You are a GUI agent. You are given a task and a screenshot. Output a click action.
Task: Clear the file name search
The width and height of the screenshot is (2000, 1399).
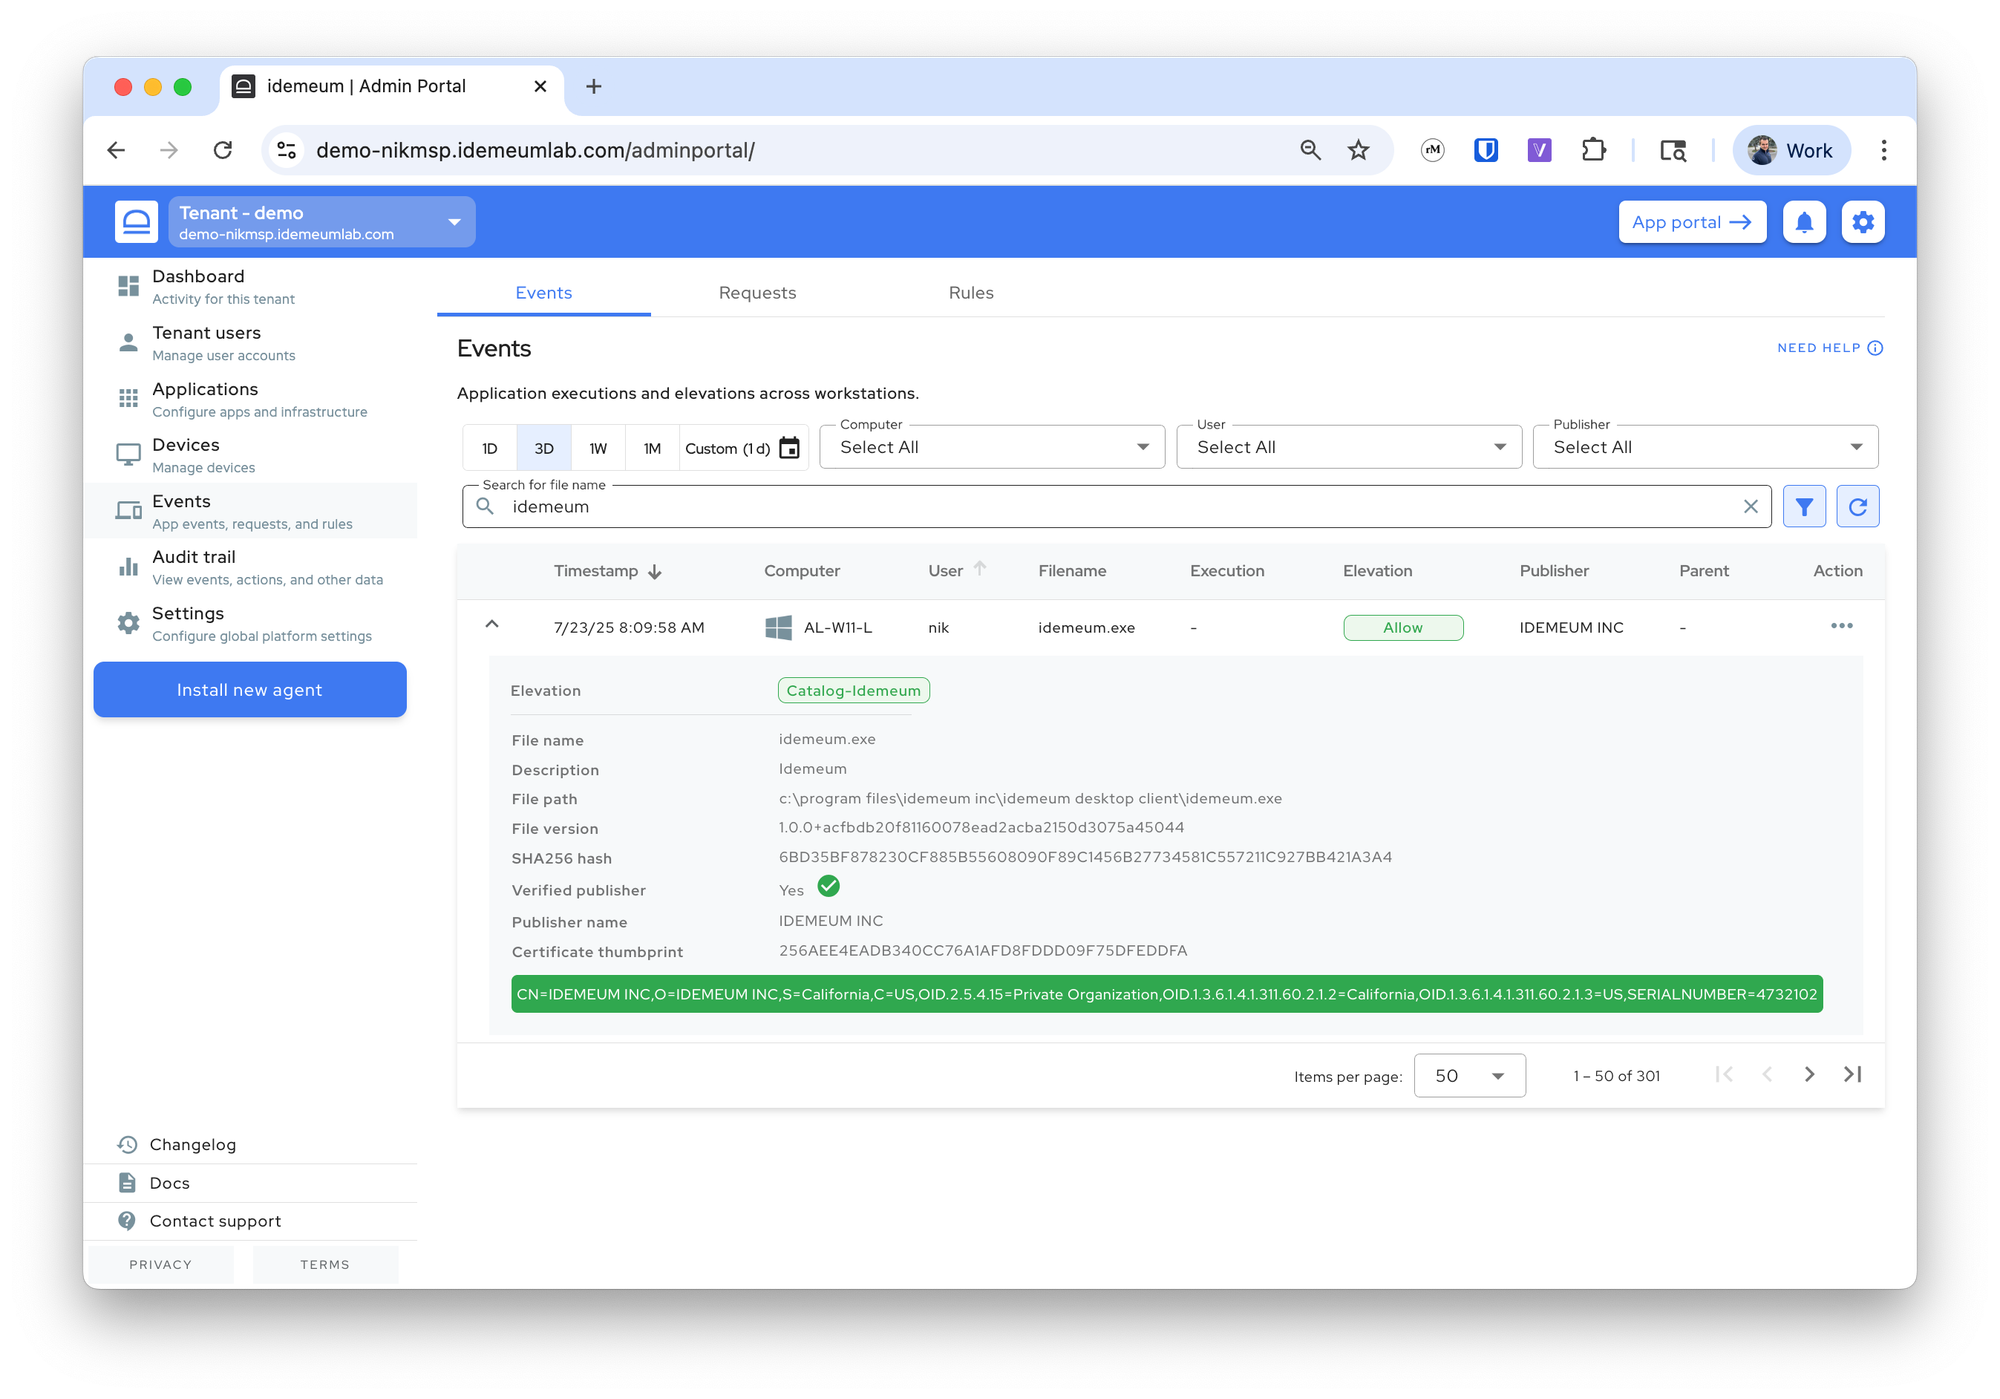1751,507
